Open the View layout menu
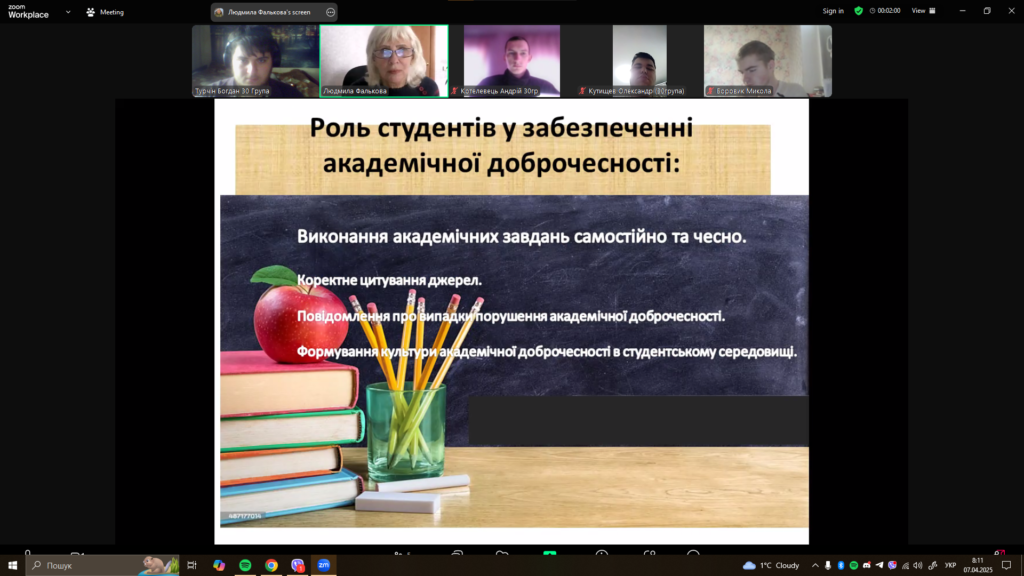Viewport: 1024px width, 576px height. click(923, 11)
